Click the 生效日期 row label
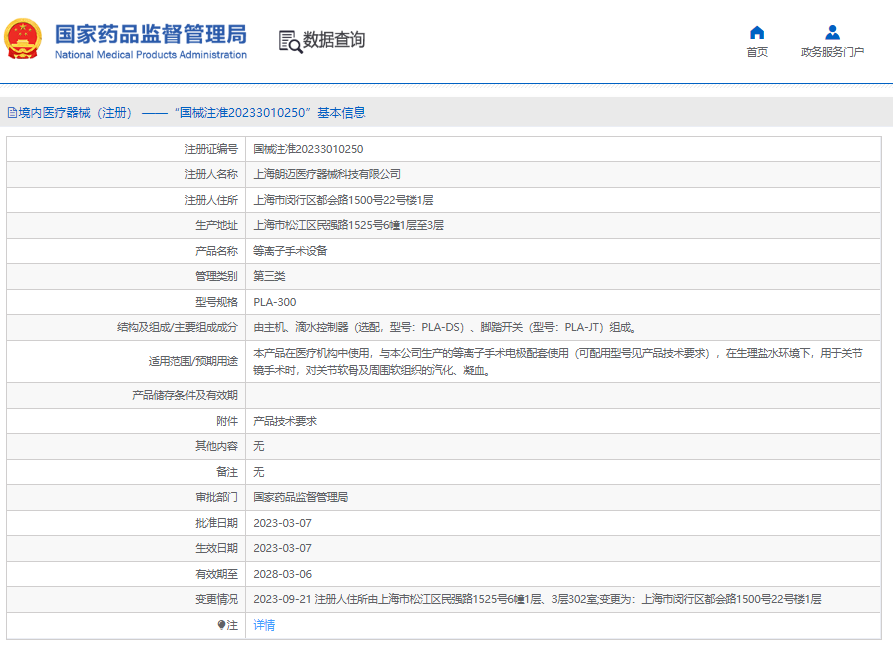Image resolution: width=893 pixels, height=646 pixels. pos(216,548)
